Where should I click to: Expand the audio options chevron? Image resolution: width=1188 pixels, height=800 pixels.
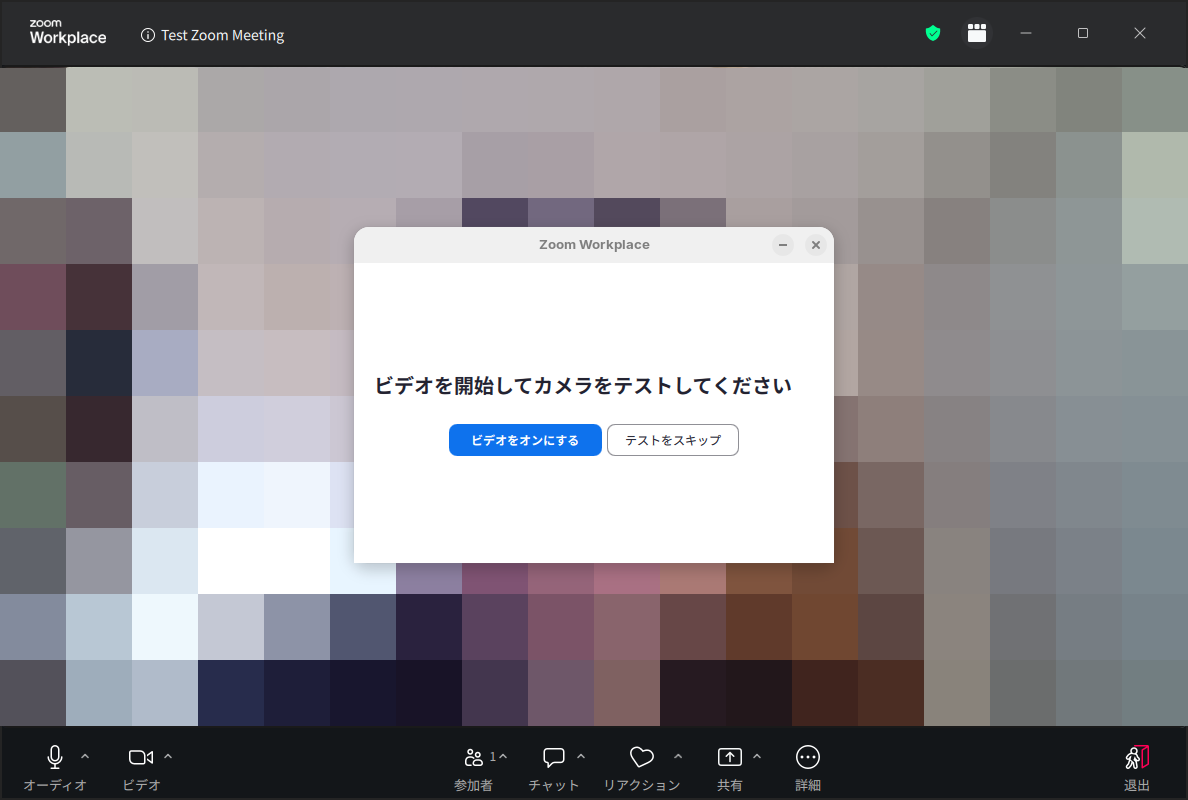[85, 756]
